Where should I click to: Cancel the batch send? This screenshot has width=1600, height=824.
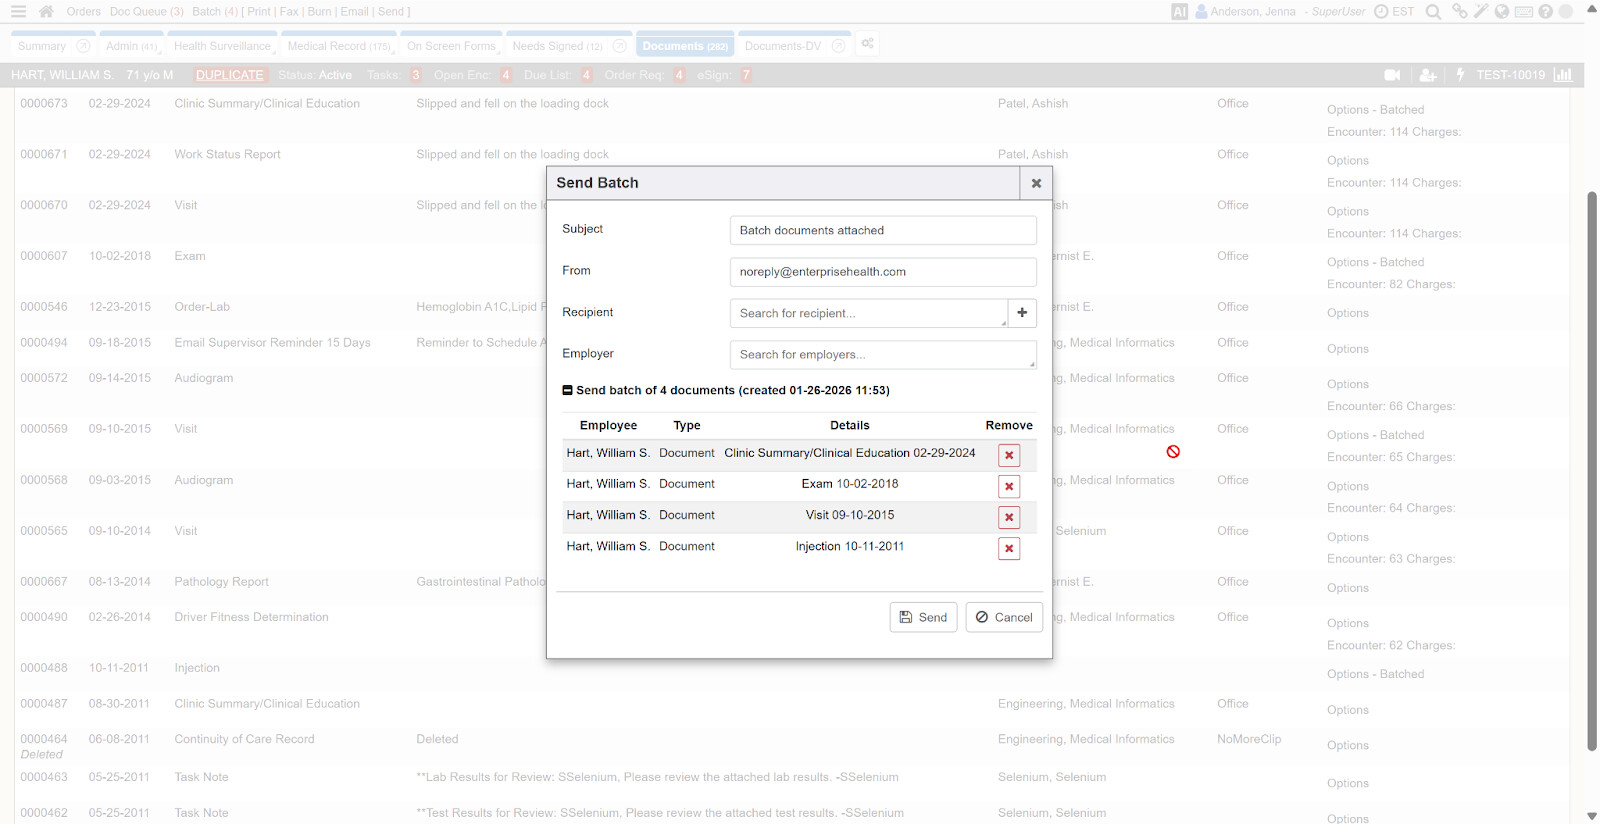[x=1004, y=617]
